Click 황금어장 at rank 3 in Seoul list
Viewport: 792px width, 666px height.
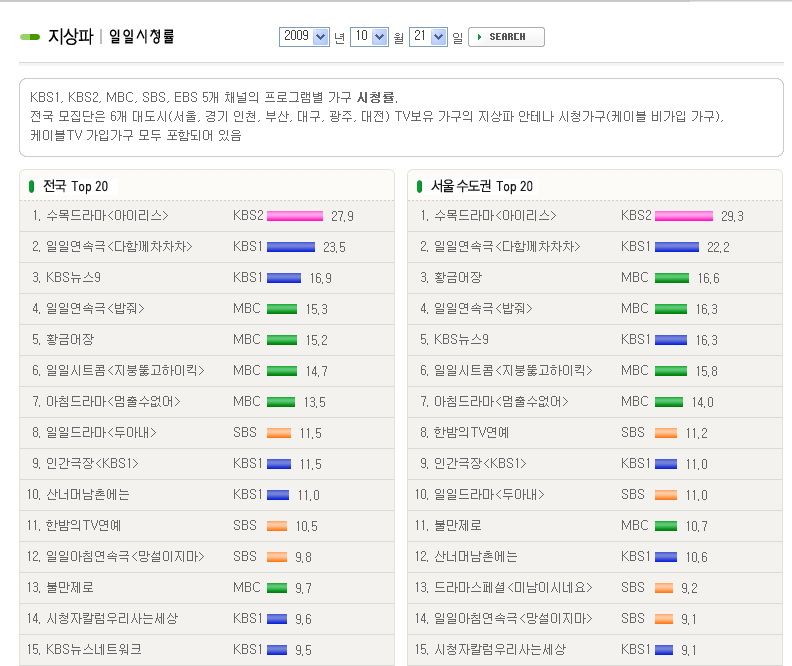pyautogui.click(x=458, y=277)
